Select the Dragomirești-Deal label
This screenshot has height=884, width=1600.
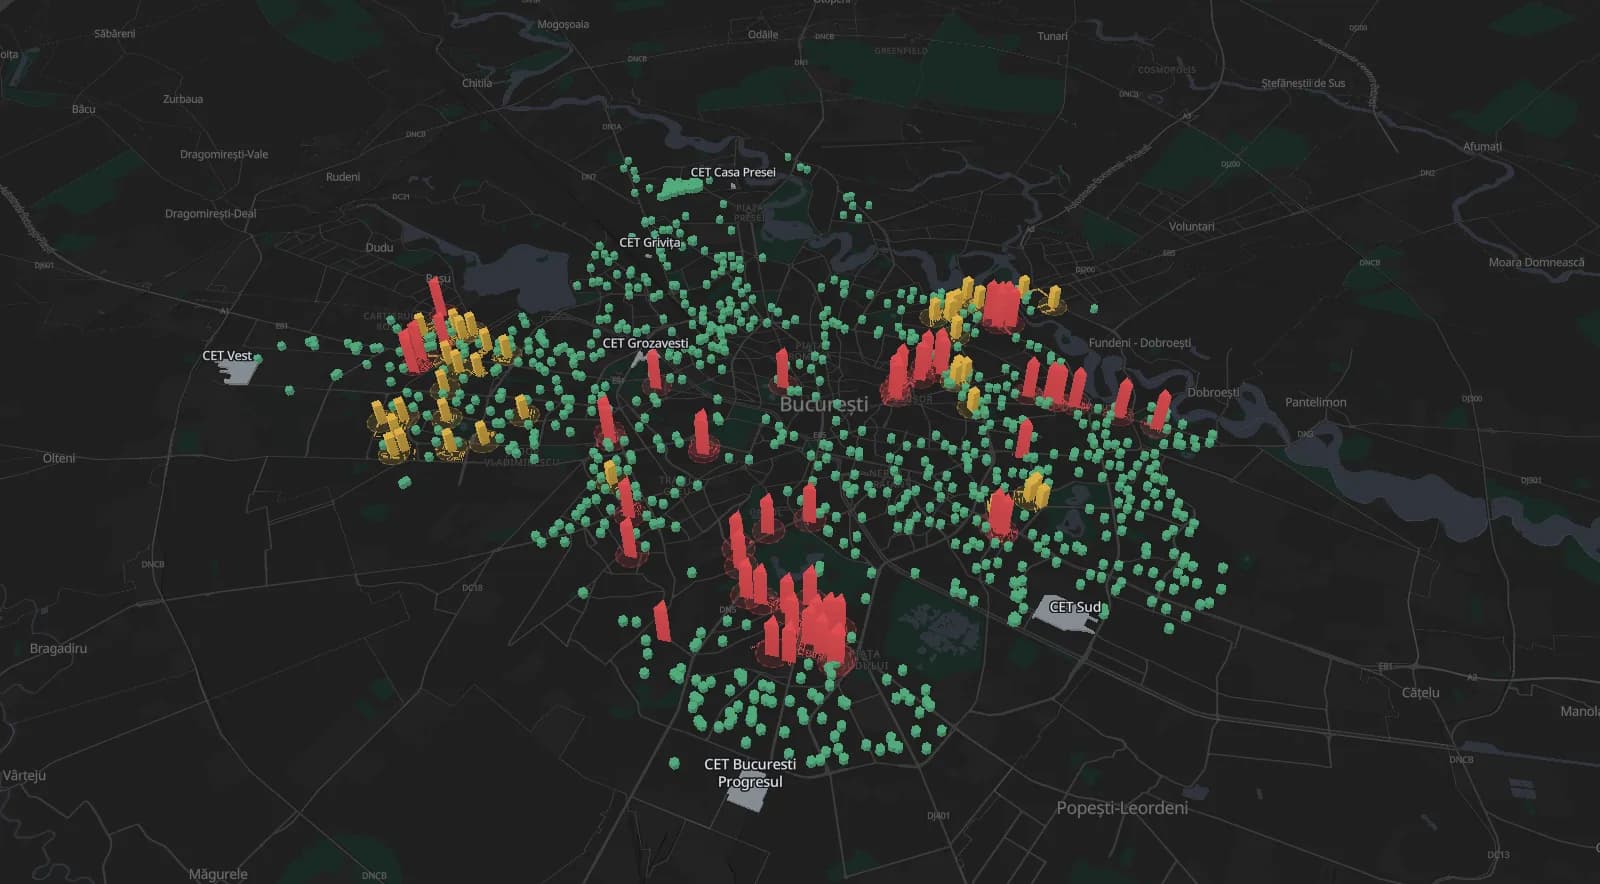pyautogui.click(x=210, y=213)
